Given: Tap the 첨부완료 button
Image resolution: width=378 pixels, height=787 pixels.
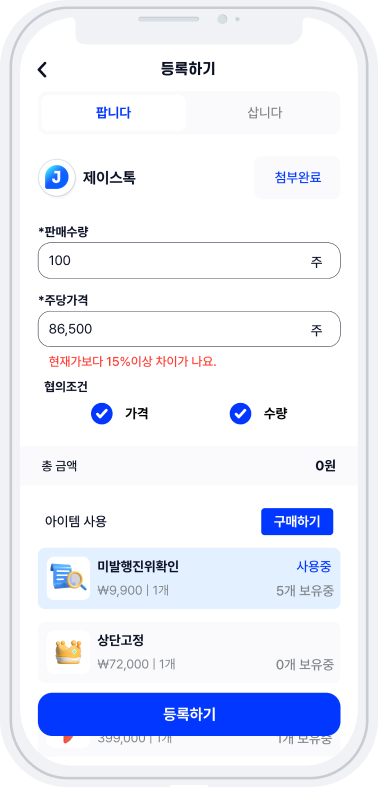Looking at the screenshot, I should (297, 178).
